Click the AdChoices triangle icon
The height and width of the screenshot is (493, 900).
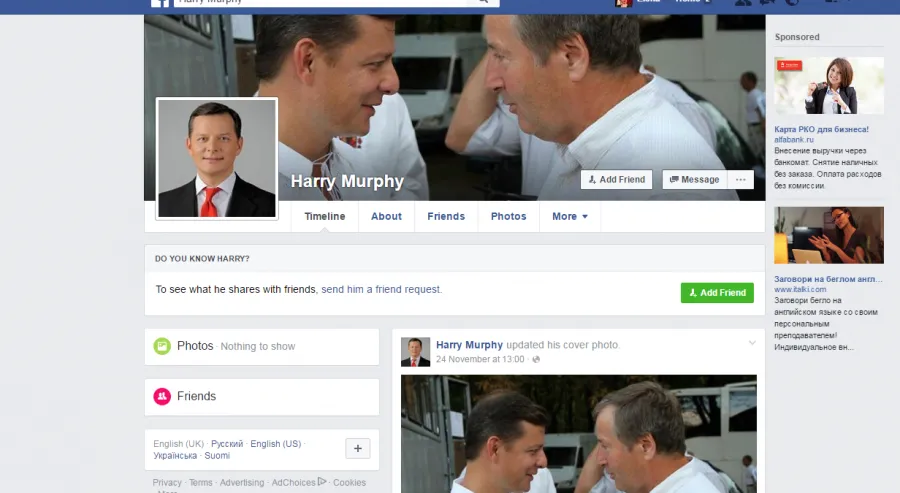[x=322, y=482]
